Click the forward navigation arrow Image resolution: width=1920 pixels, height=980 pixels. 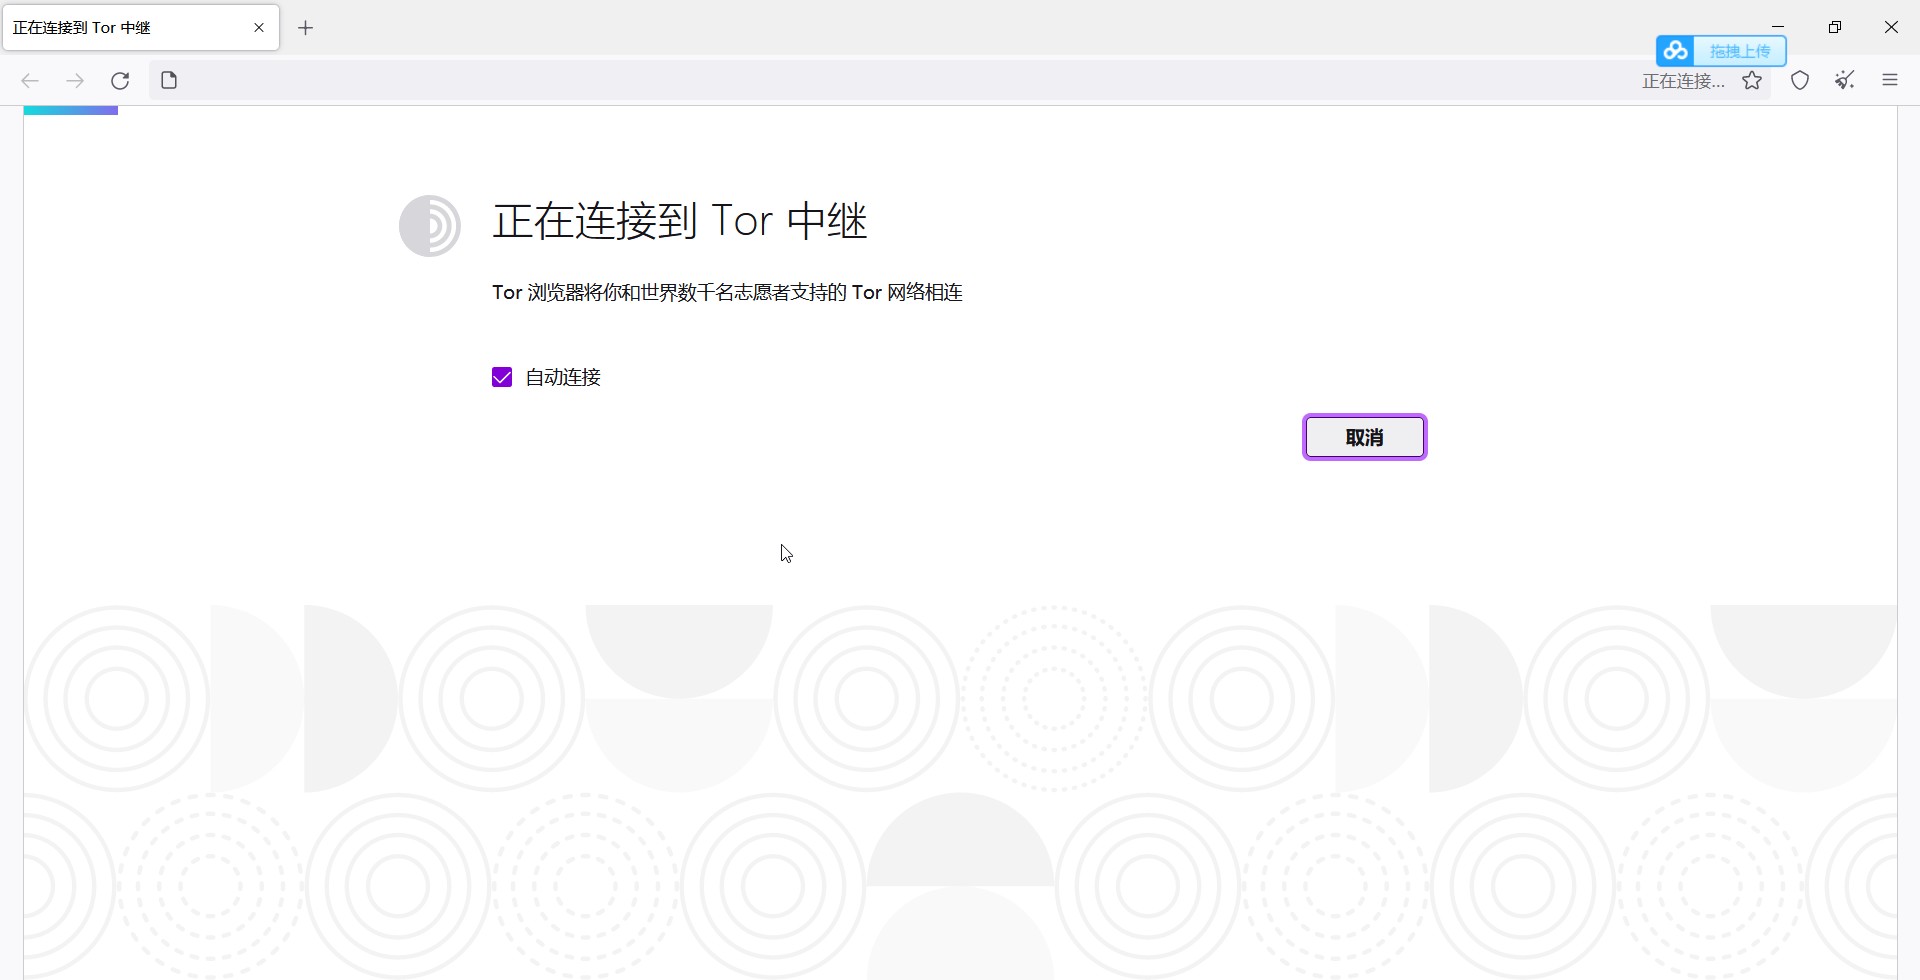pos(75,81)
